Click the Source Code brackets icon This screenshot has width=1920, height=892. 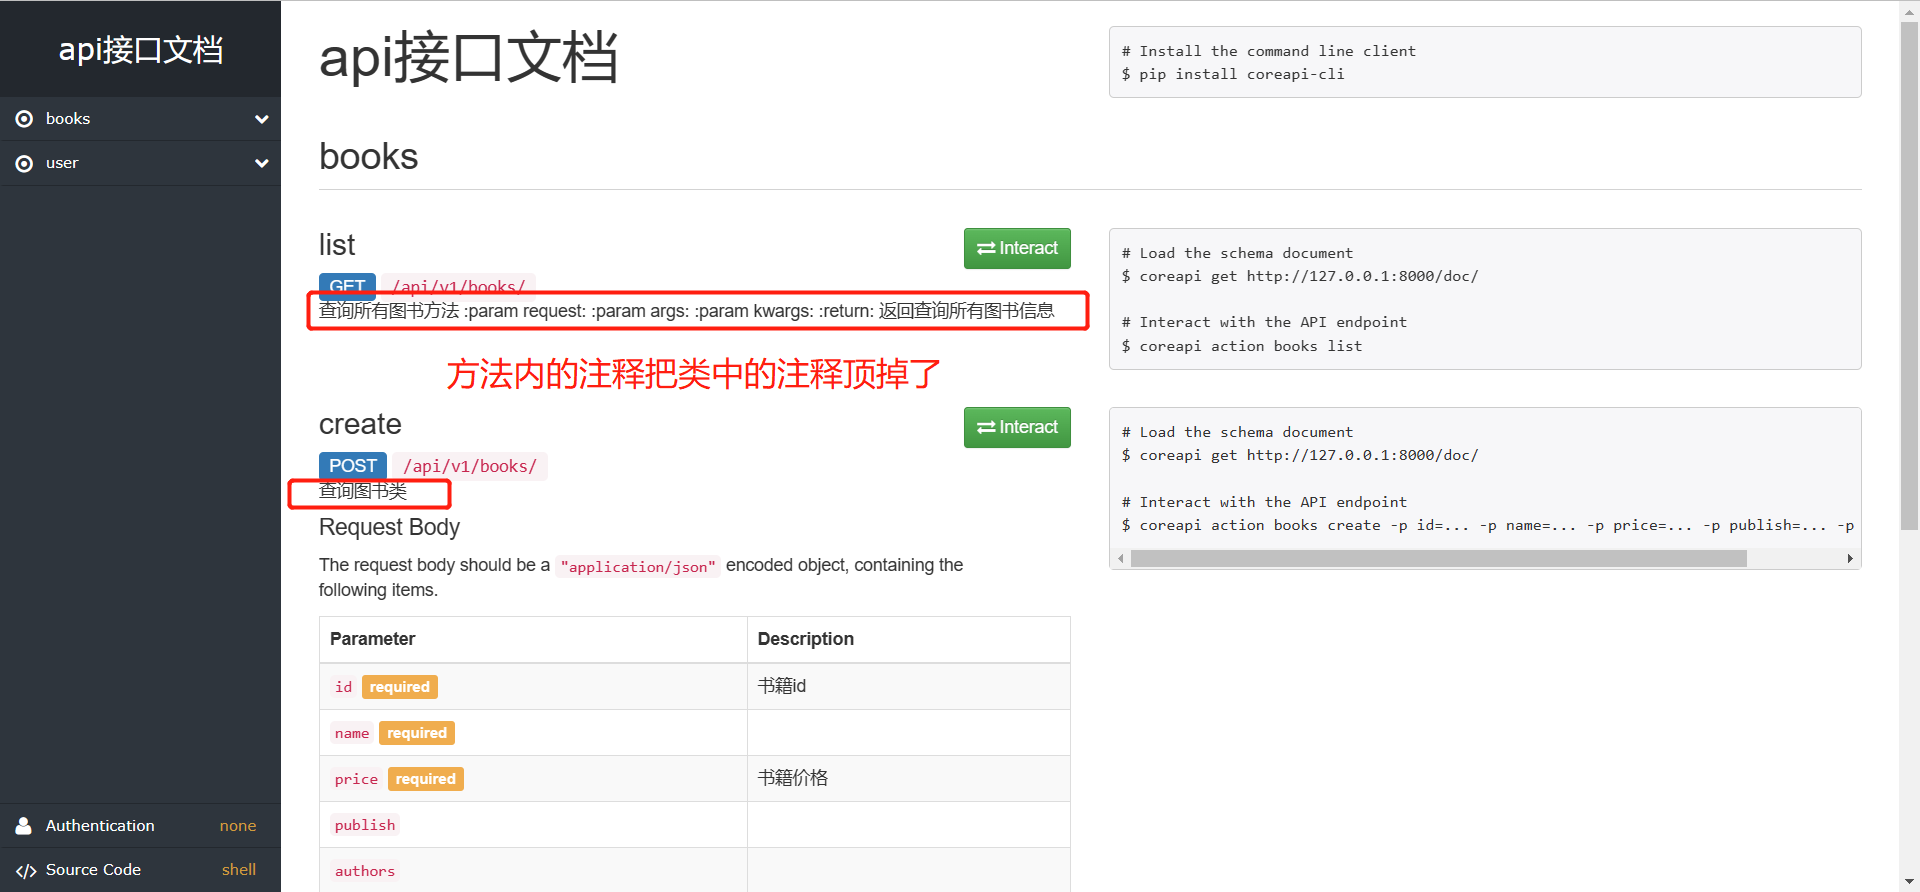click(26, 871)
